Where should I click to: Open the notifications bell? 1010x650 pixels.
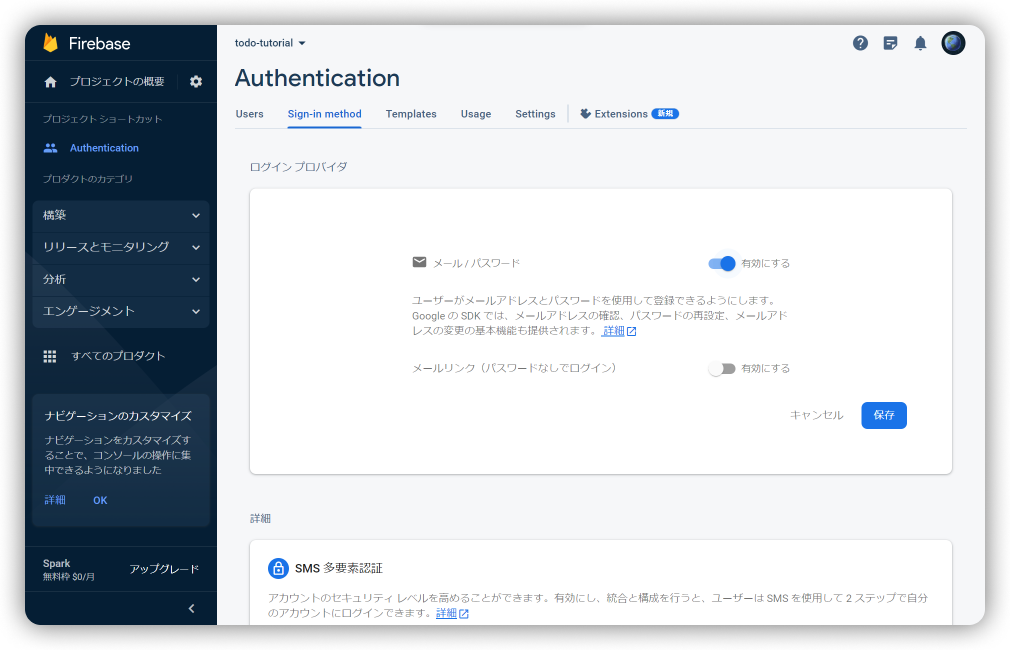[920, 43]
